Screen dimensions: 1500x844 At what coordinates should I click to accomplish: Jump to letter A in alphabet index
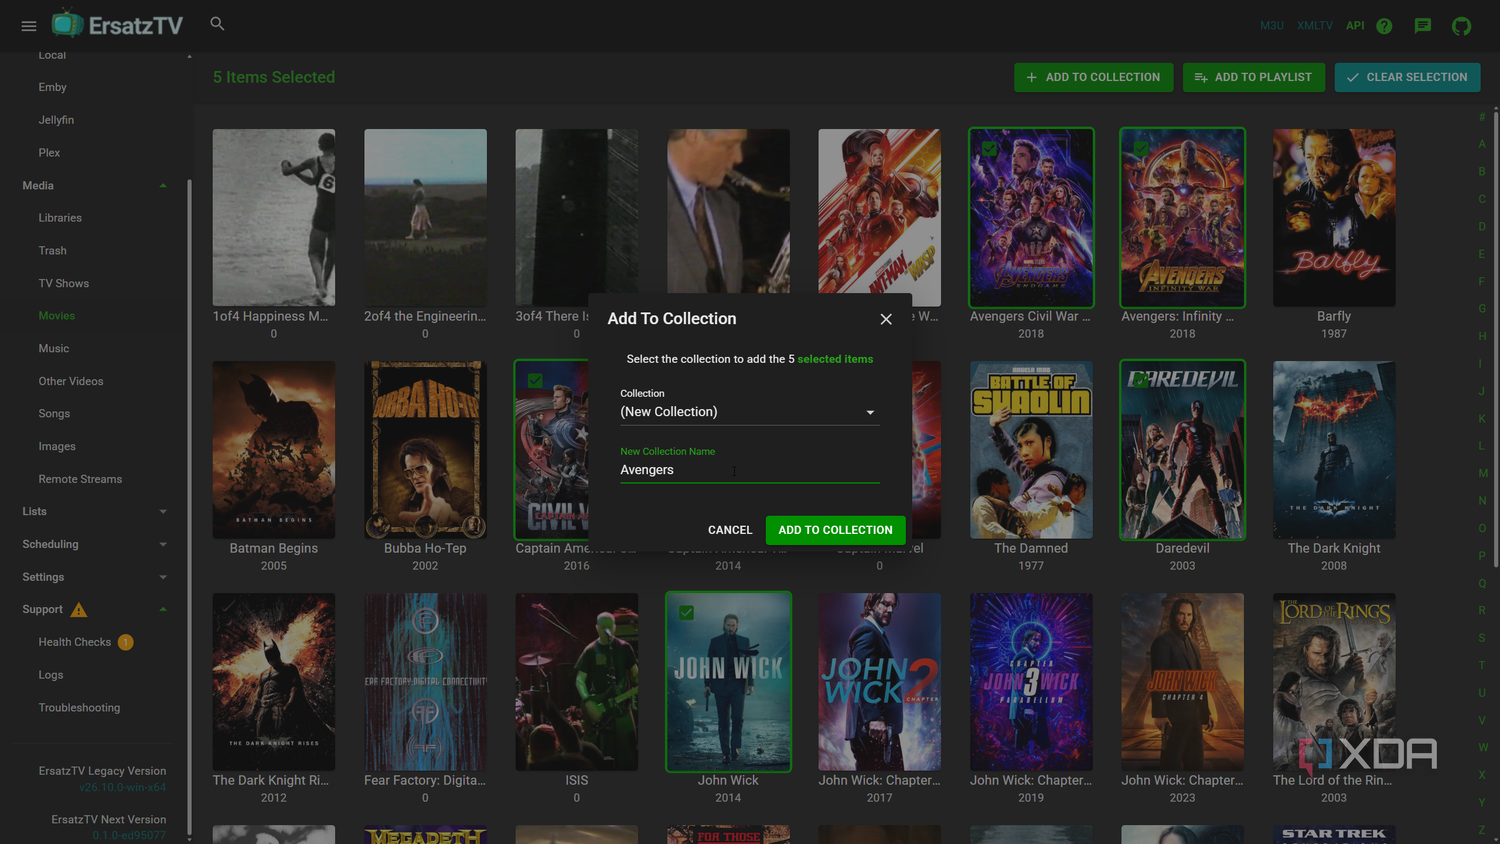pyautogui.click(x=1482, y=144)
